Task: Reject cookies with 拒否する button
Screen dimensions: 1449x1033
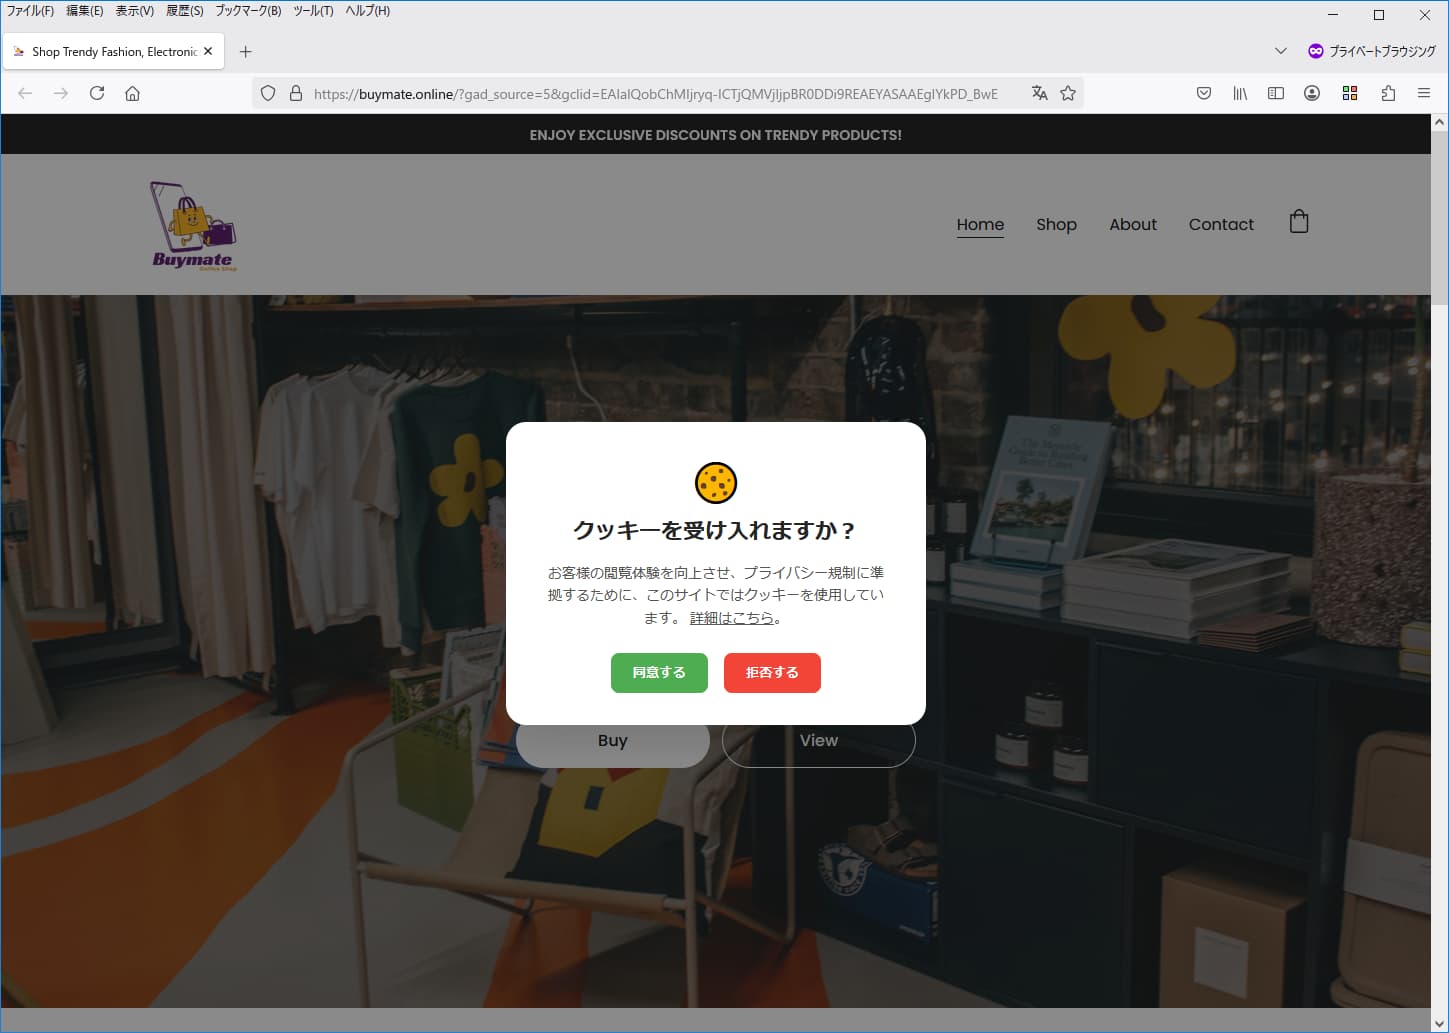Action: click(x=772, y=673)
